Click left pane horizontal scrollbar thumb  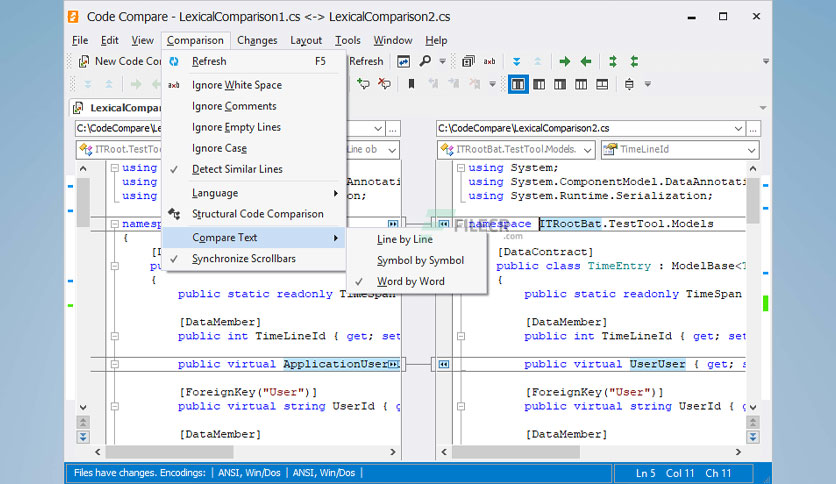click(x=170, y=452)
